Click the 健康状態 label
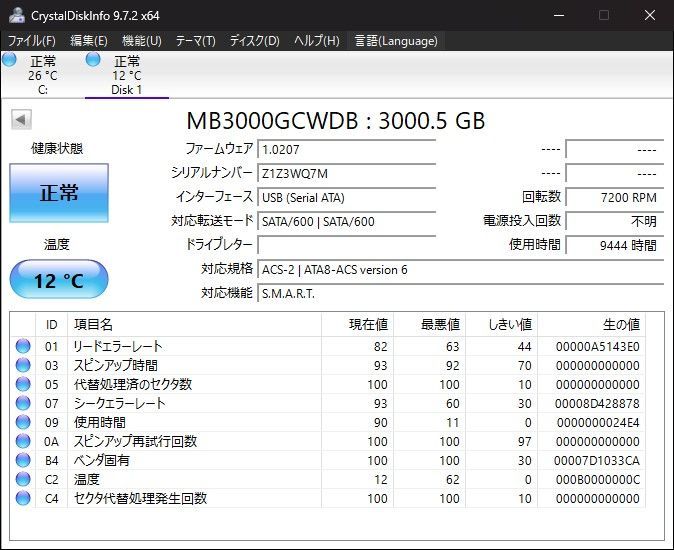 pos(57,148)
